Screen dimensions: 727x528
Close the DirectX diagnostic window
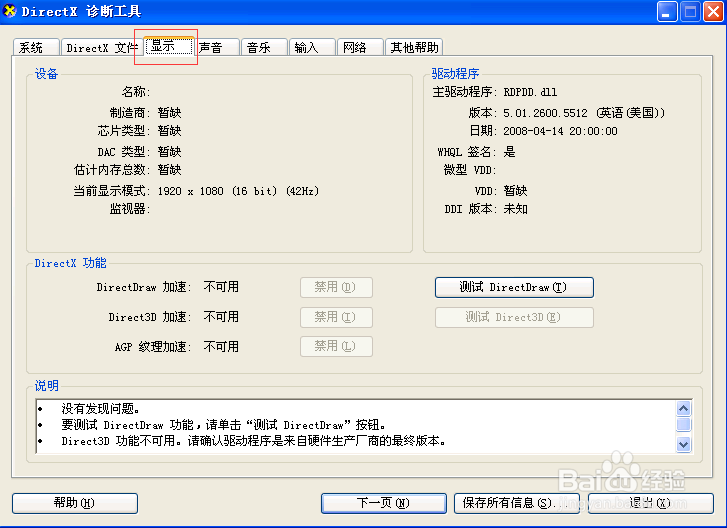tap(714, 12)
